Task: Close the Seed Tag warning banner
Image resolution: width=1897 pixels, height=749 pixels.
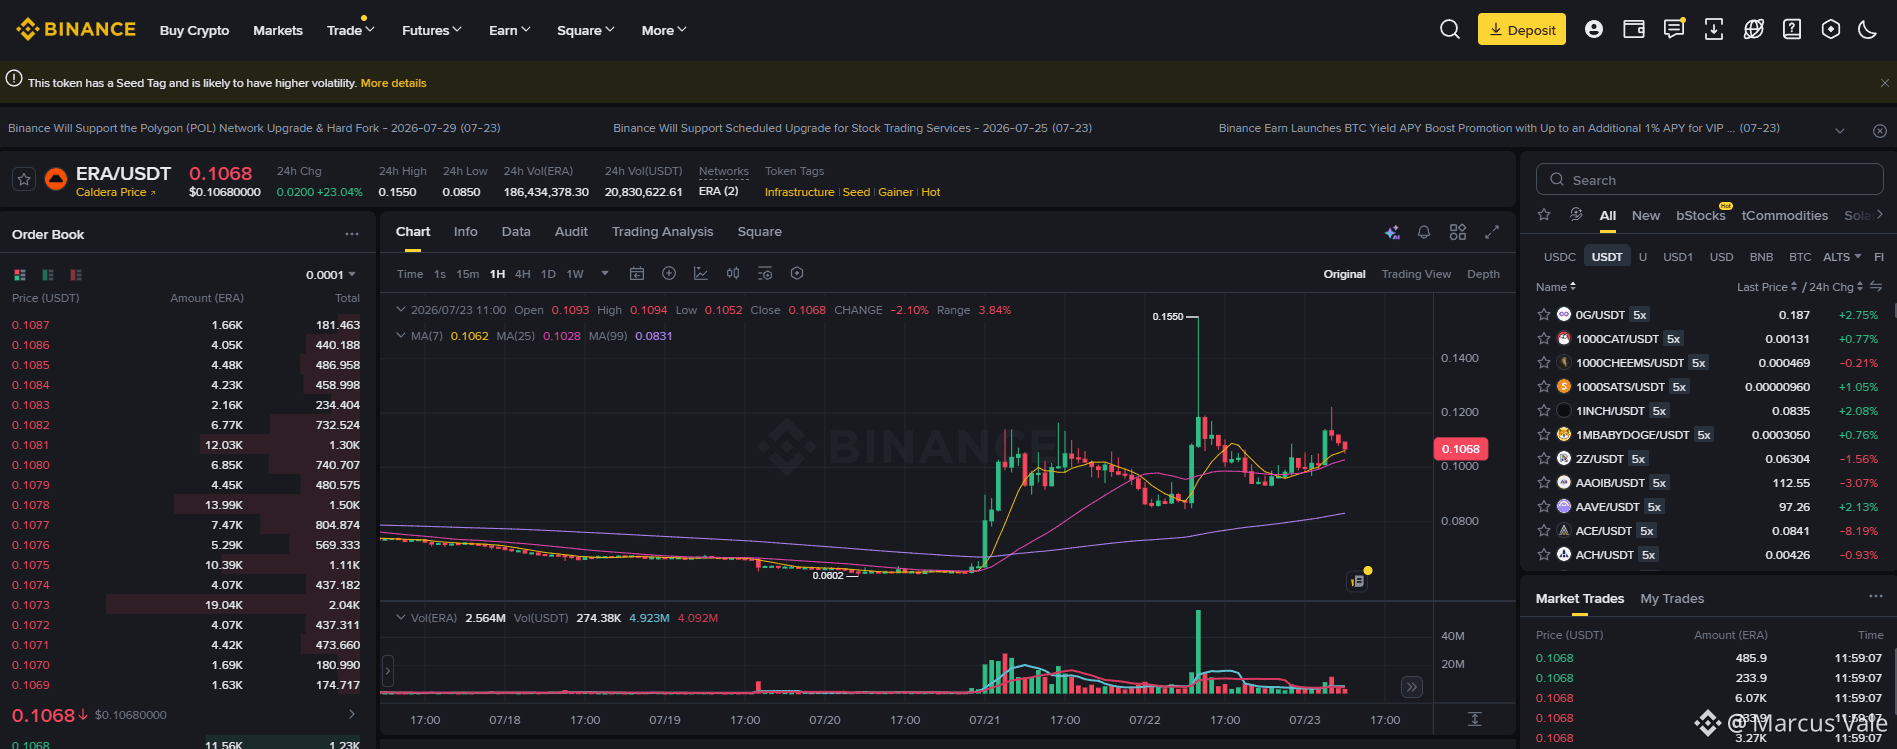Action: tap(1885, 83)
